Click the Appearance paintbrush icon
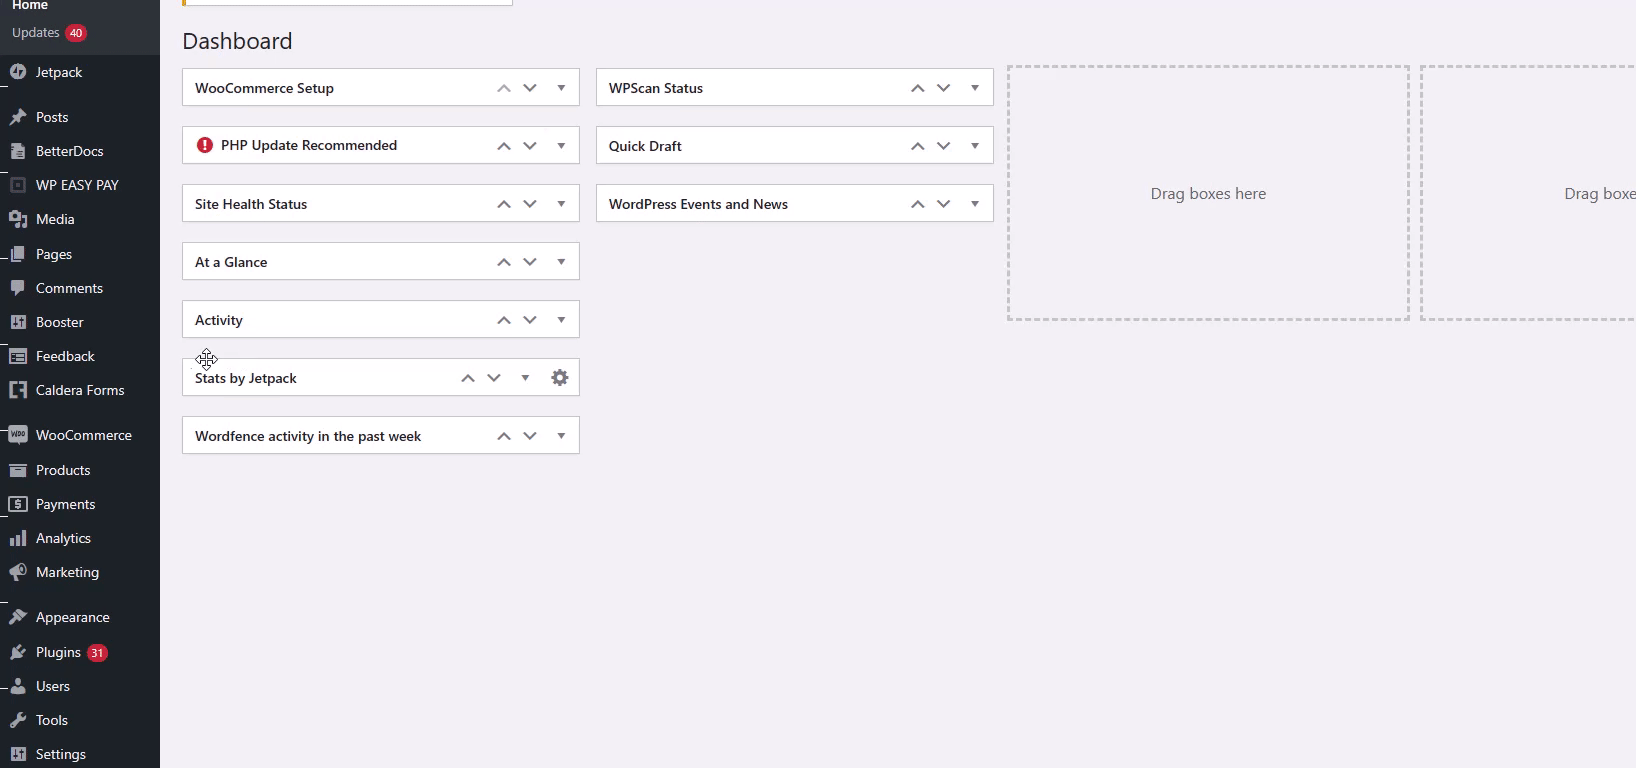Screen dimensions: 1636x768 [18, 617]
